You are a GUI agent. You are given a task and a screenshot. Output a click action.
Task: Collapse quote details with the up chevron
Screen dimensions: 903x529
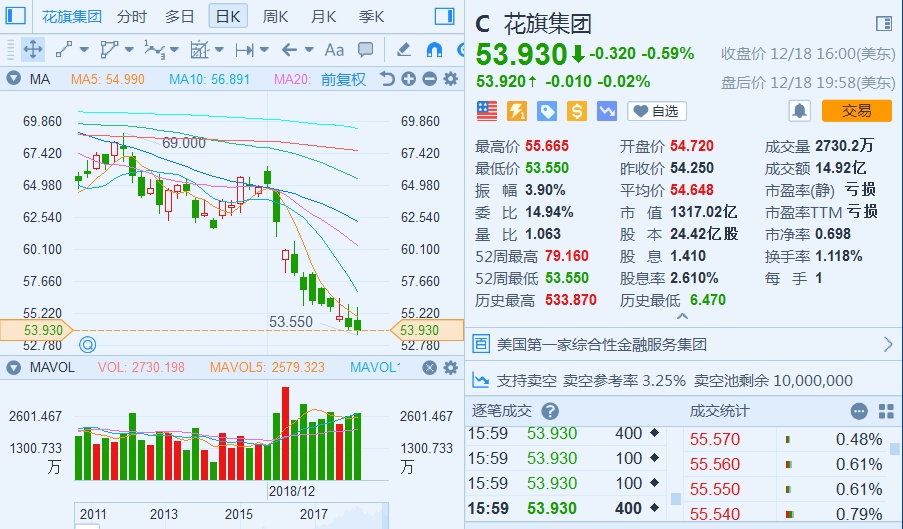pyautogui.click(x=682, y=316)
